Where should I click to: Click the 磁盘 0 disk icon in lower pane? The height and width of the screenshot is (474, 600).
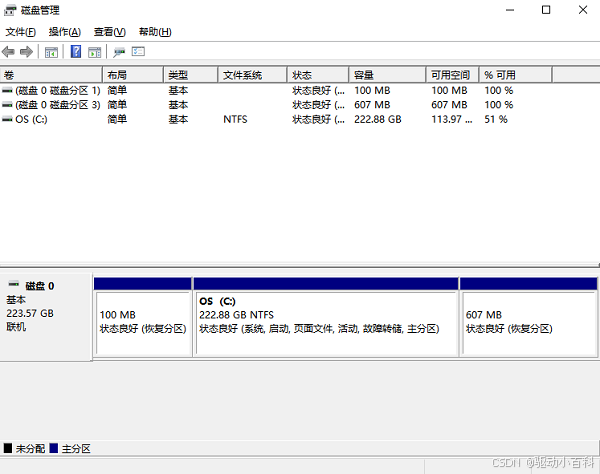[x=14, y=284]
